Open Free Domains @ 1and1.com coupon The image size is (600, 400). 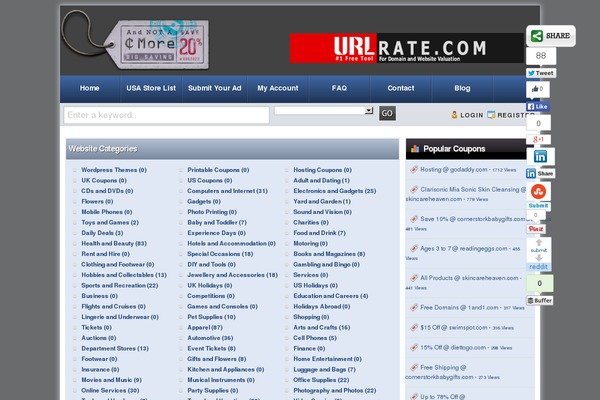(x=459, y=307)
